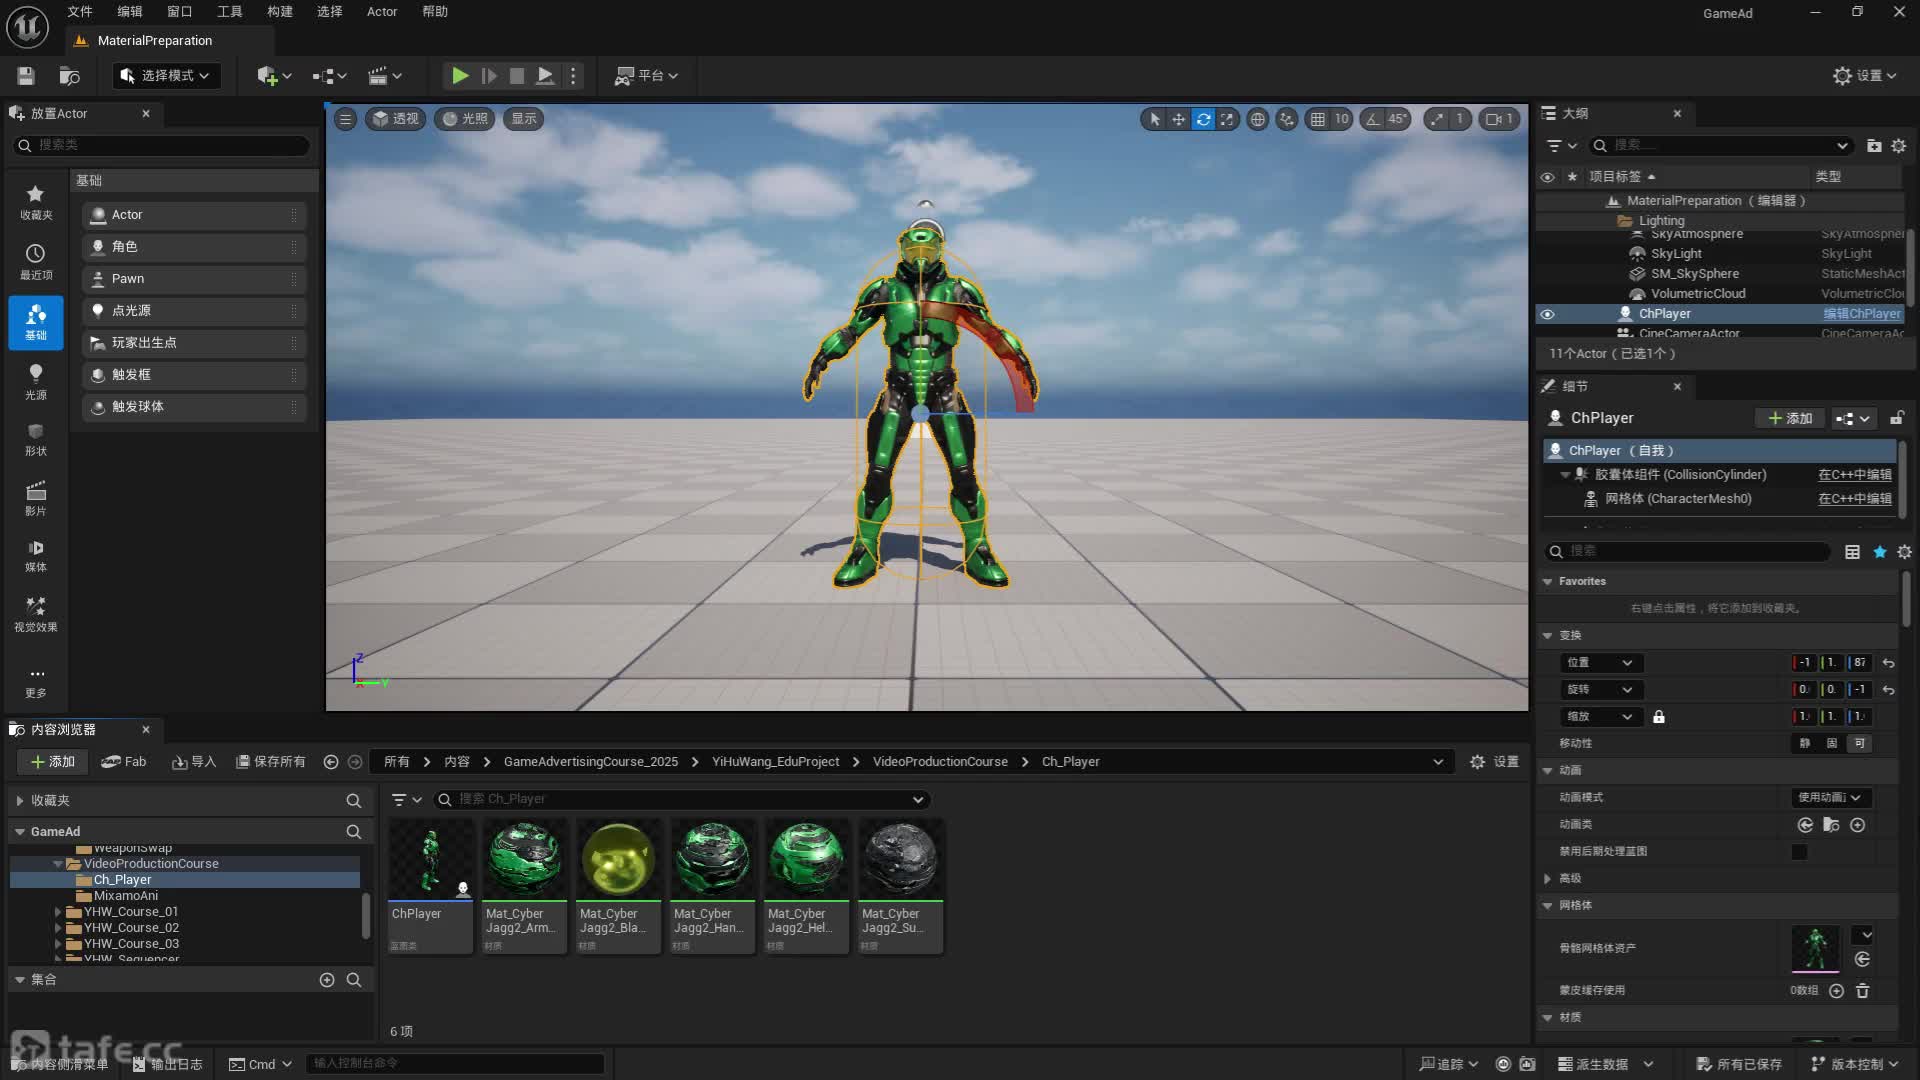Open the Visual Effects category in Place Actors
This screenshot has width=1920, height=1080.
click(x=35, y=613)
